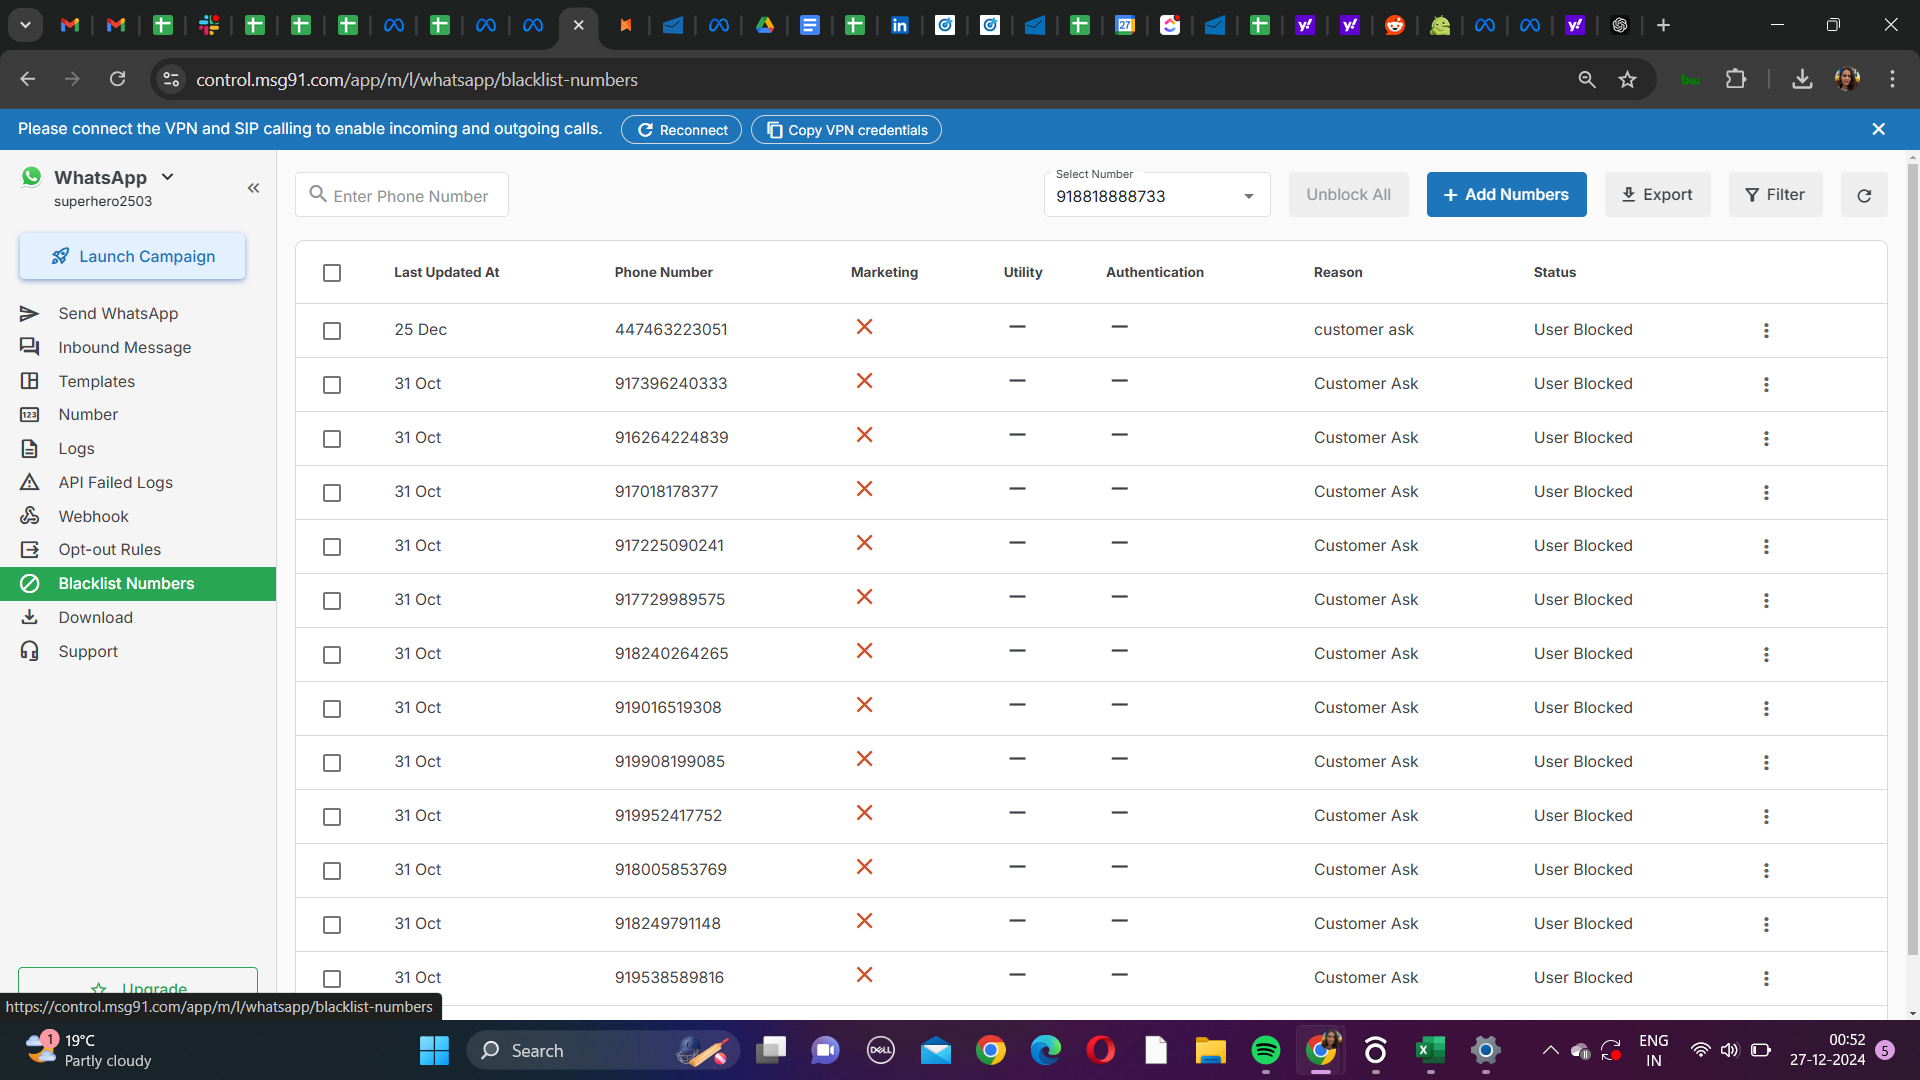Open three-dot menu for 447463223051 row
Viewport: 1920px width, 1080px height.
(1766, 330)
